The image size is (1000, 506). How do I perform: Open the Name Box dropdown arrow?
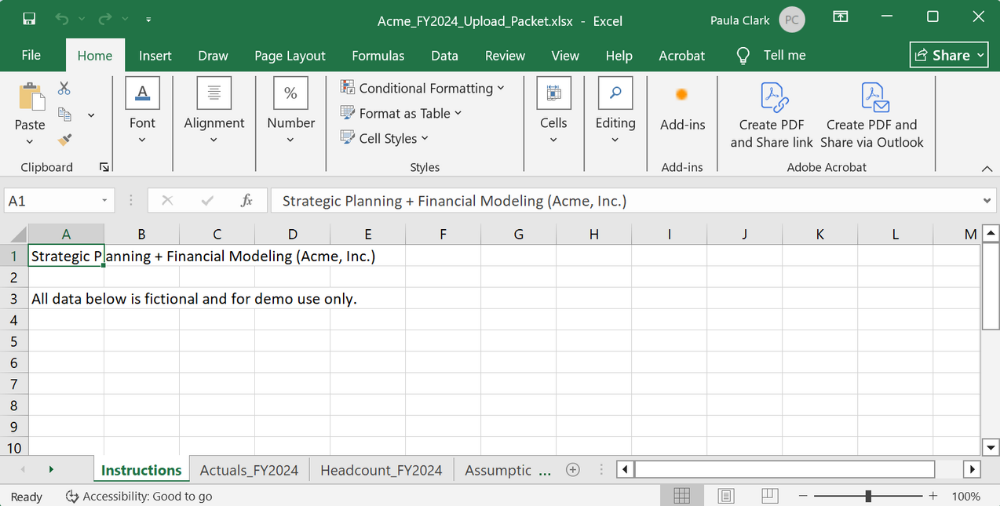[105, 201]
